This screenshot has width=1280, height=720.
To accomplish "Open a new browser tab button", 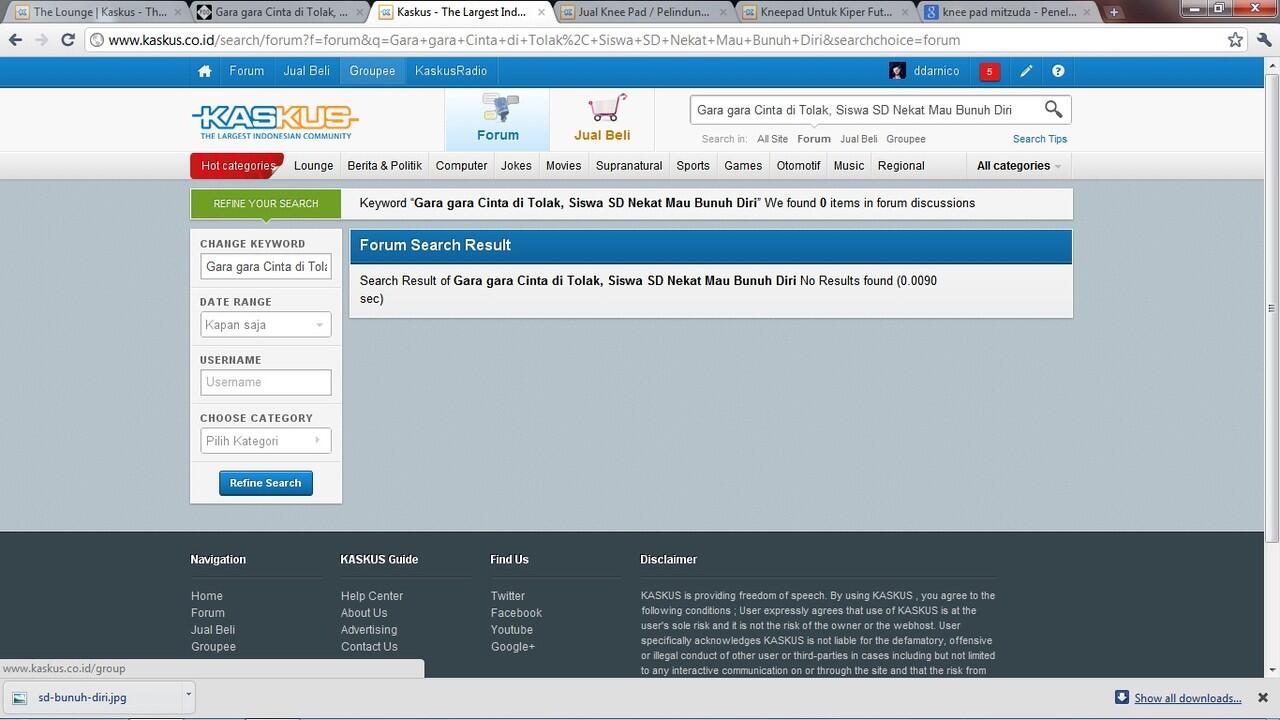I will pyautogui.click(x=1114, y=12).
